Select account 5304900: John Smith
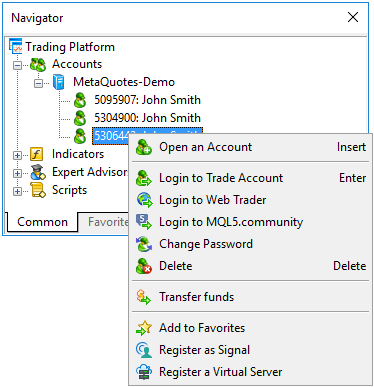Viewport: 374px width, 387px height. click(147, 118)
